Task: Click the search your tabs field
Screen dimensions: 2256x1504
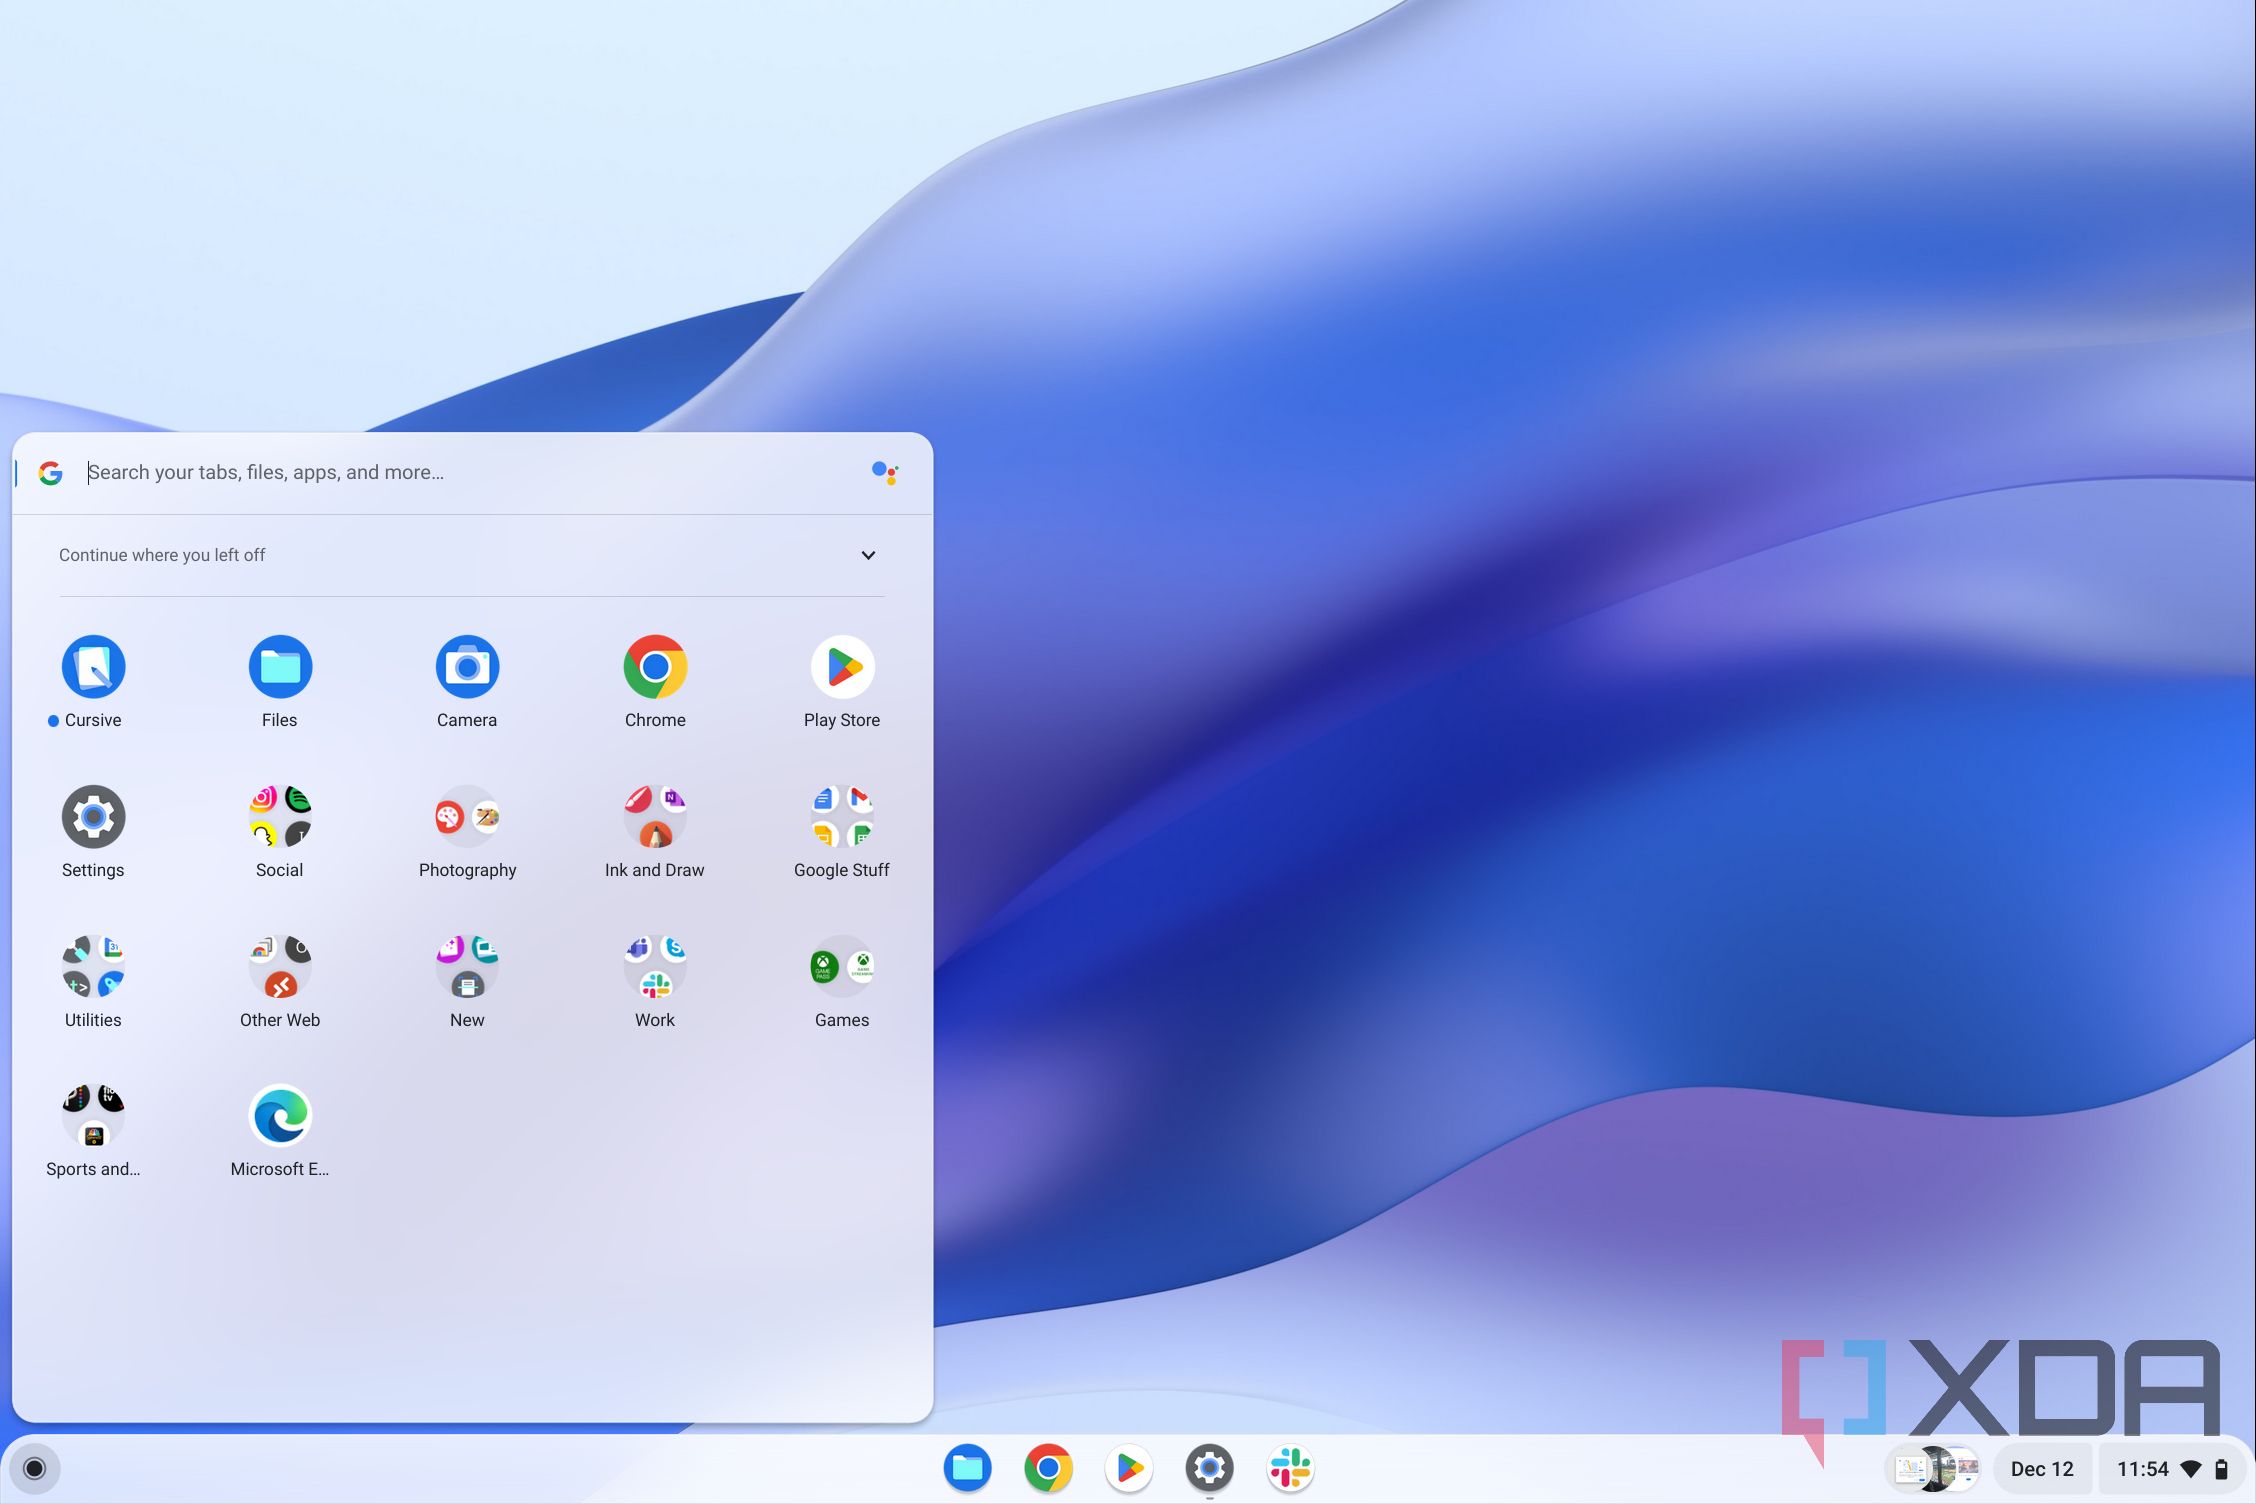Action: point(400,472)
